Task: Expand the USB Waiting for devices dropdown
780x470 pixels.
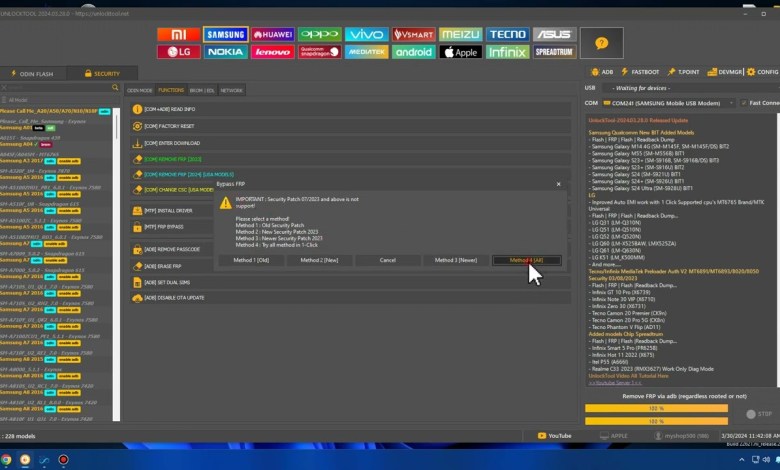Action: (690, 88)
